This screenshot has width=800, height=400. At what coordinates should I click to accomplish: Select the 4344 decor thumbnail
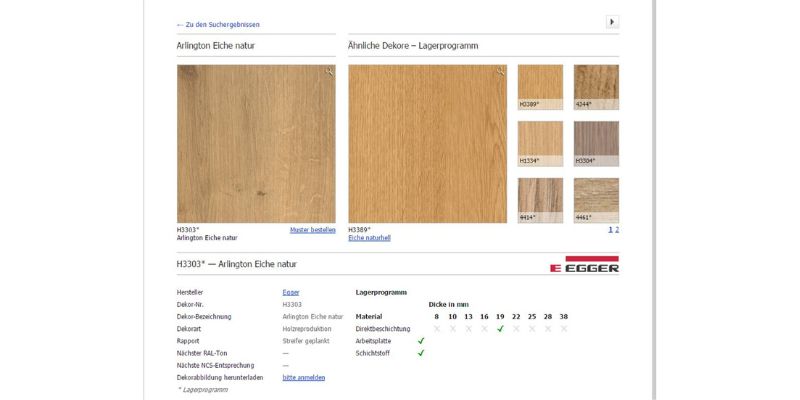pyautogui.click(x=596, y=86)
